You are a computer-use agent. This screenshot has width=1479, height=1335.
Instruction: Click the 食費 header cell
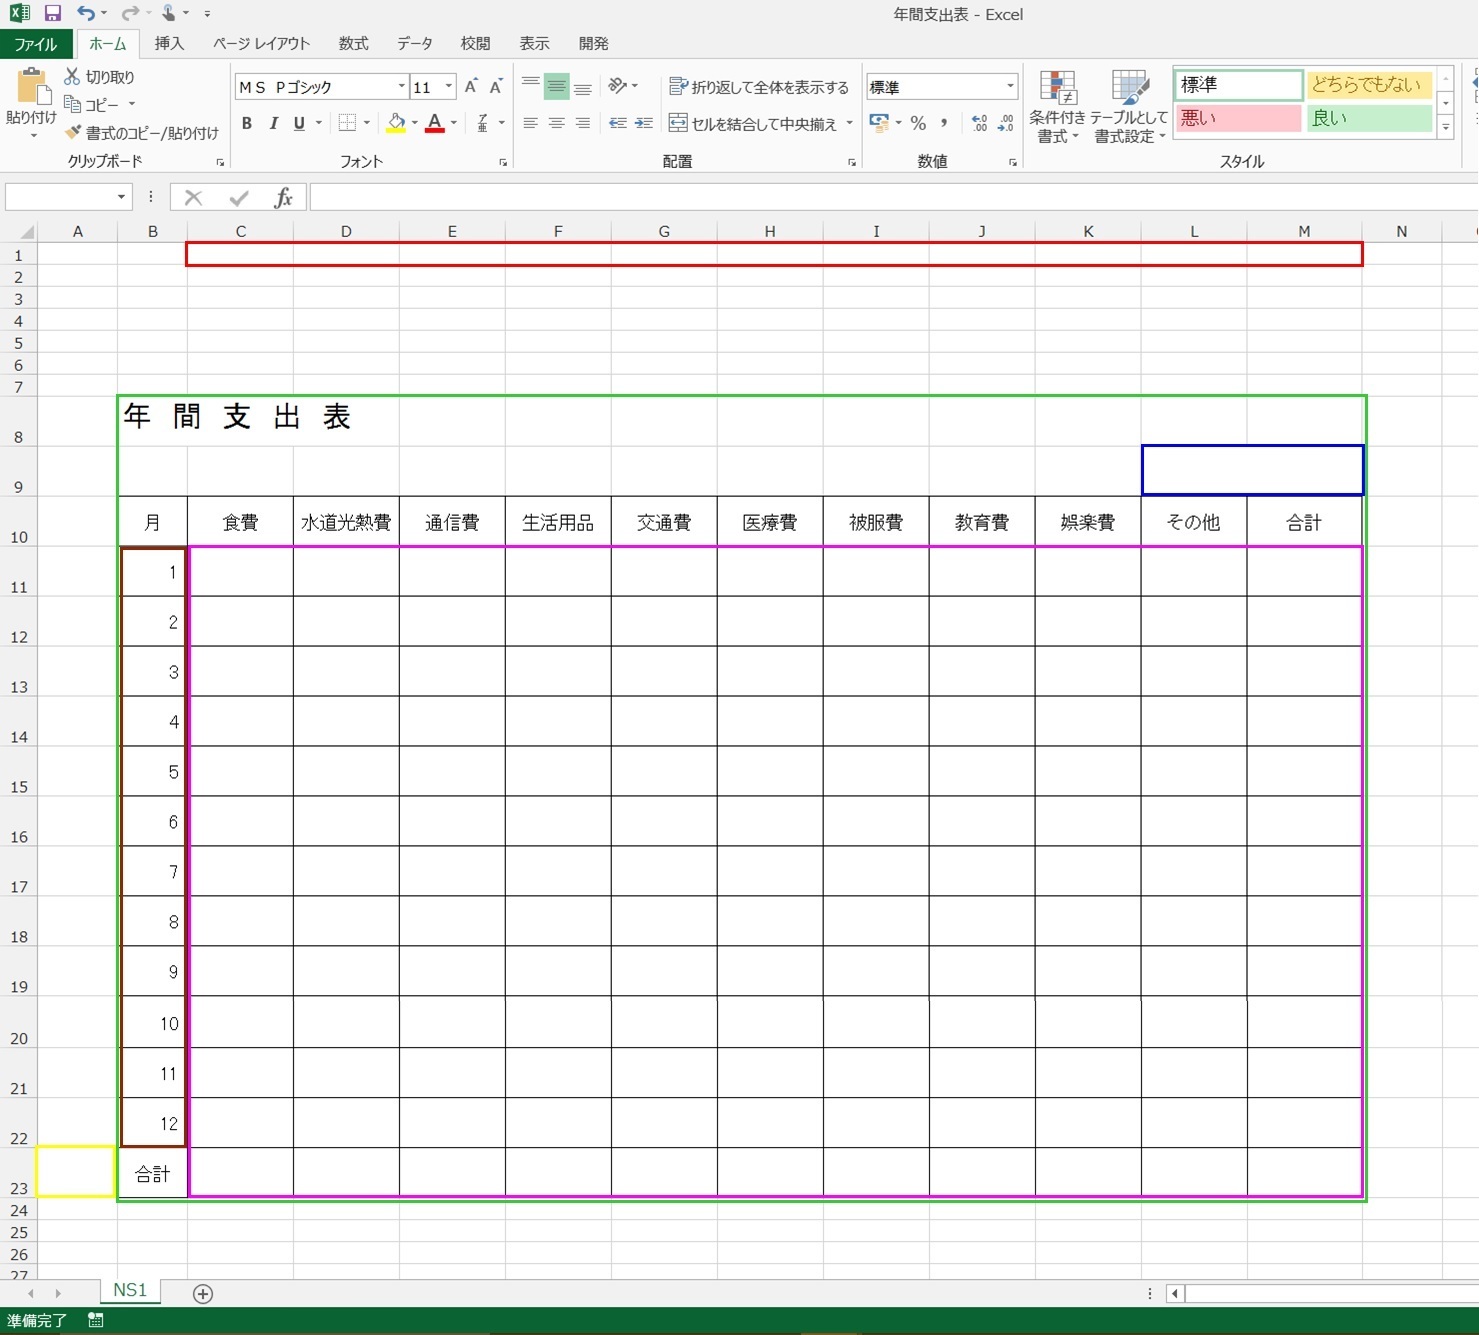click(x=240, y=522)
